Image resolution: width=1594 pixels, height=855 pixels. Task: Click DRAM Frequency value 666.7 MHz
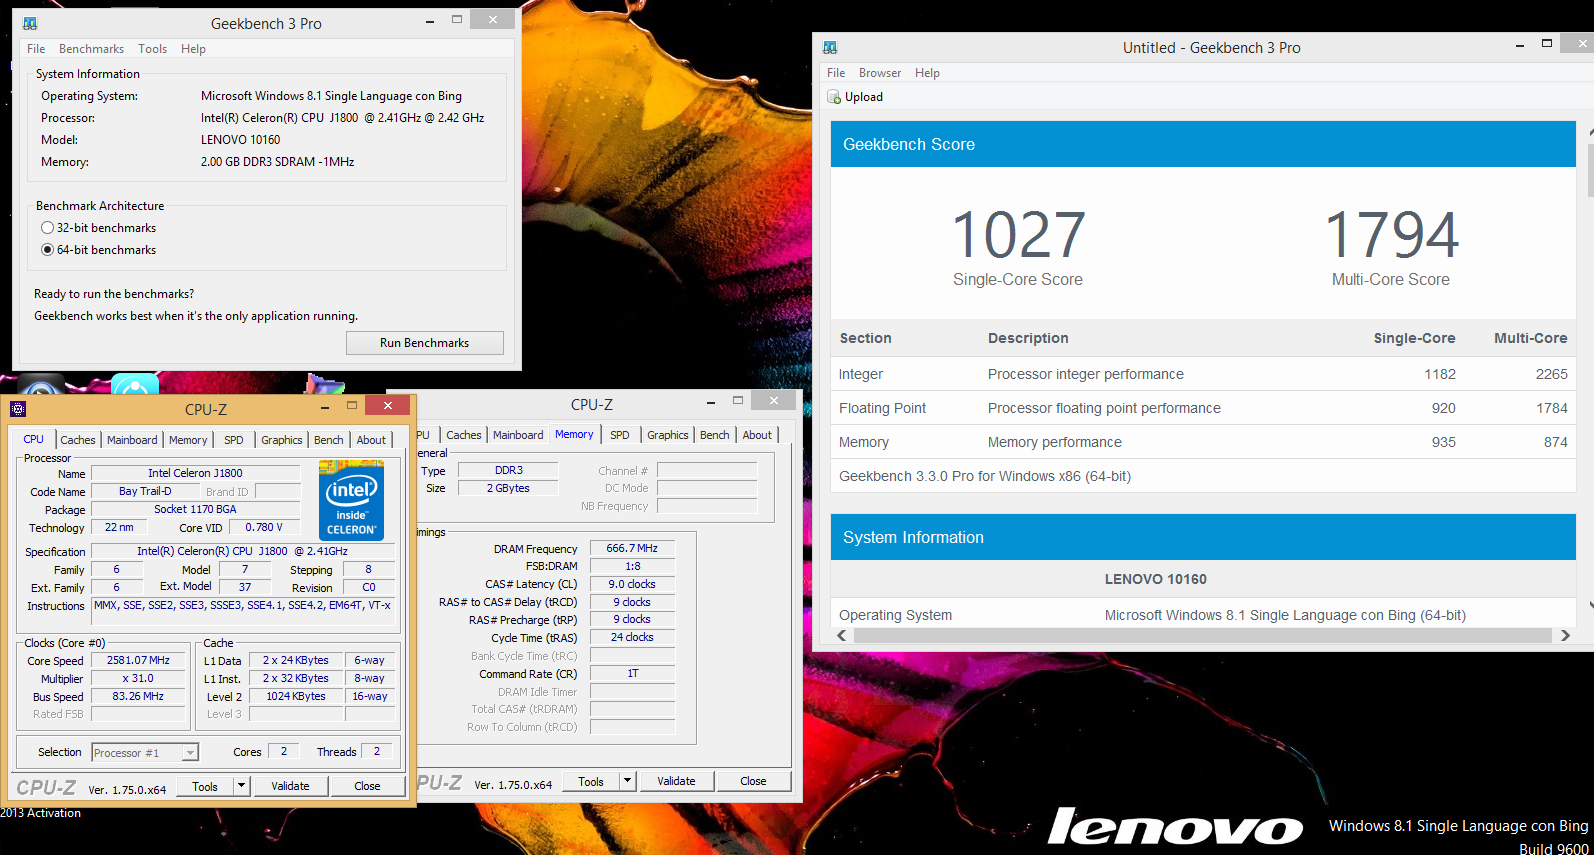click(x=632, y=548)
